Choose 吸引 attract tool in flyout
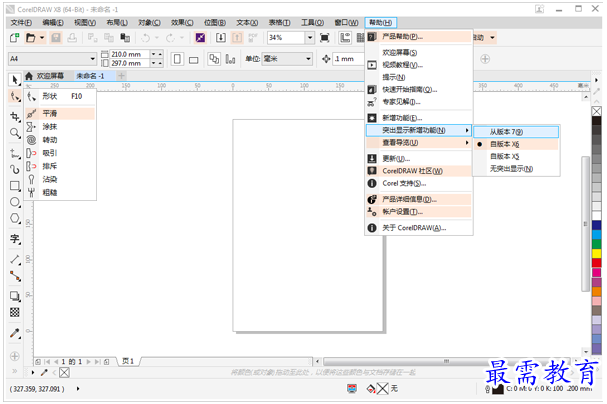607x404 pixels. tap(60, 153)
